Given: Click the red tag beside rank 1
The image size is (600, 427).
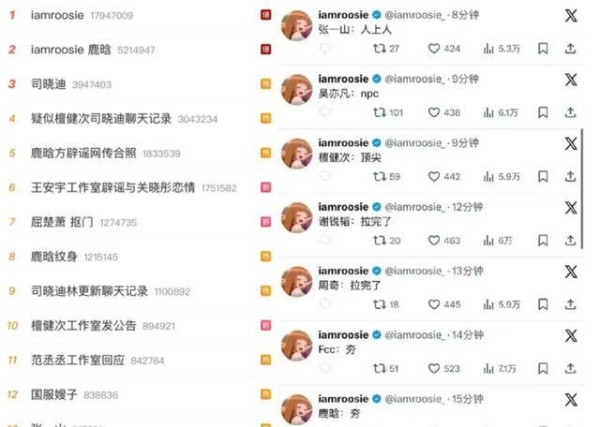Looking at the screenshot, I should pos(266,15).
